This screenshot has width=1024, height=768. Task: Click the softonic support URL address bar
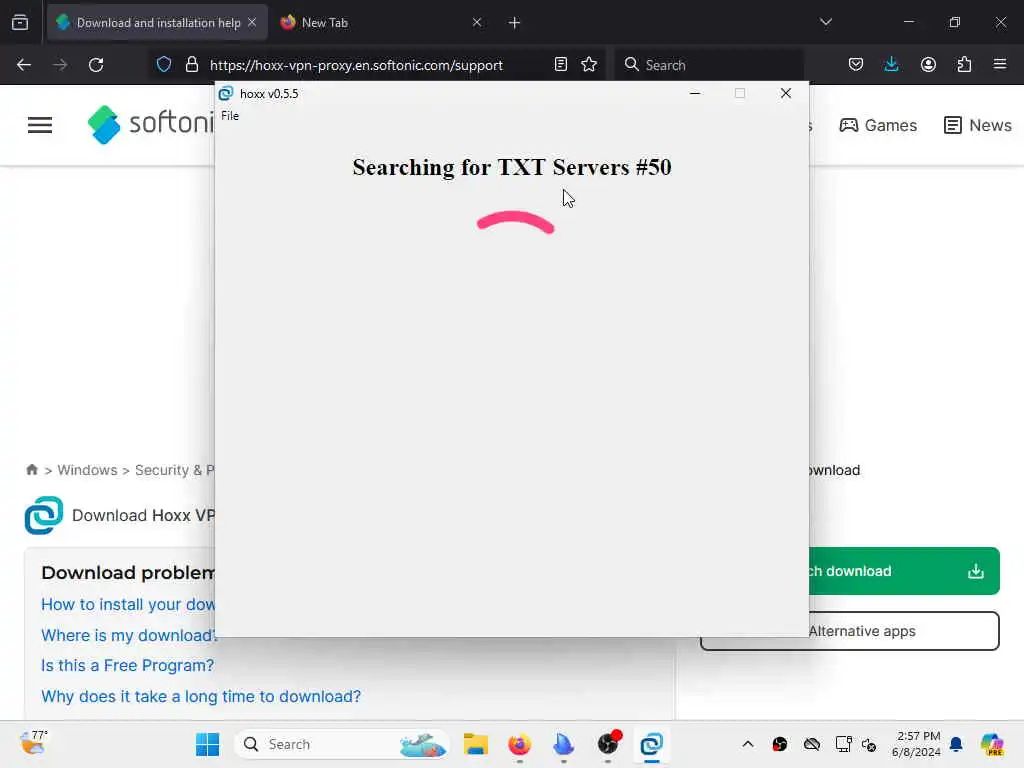(x=356, y=65)
